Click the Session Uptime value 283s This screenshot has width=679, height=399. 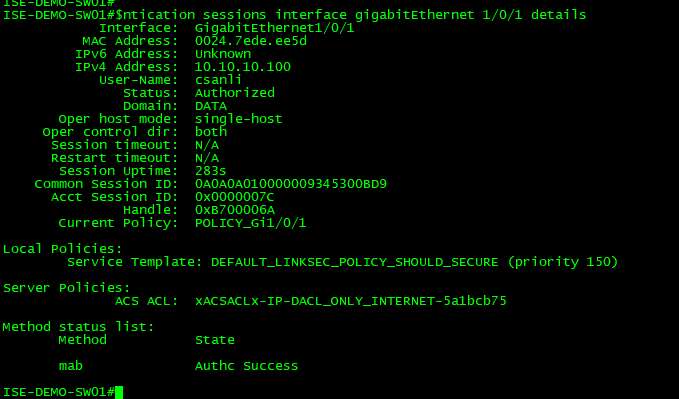[x=210, y=171]
